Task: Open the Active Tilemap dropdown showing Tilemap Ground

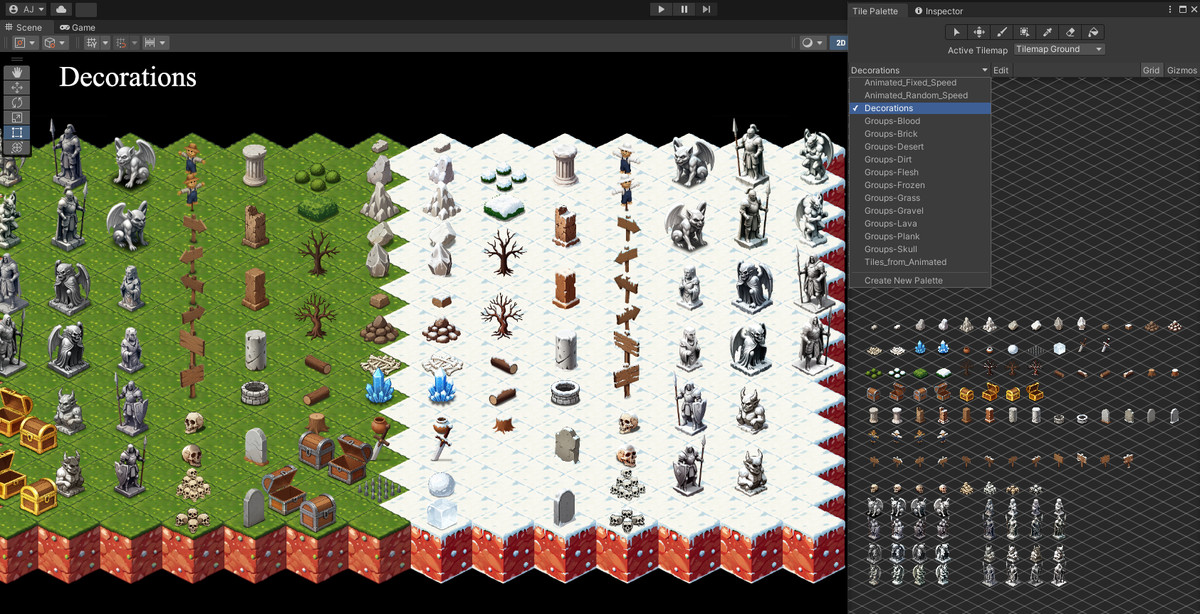Action: tap(1060, 48)
